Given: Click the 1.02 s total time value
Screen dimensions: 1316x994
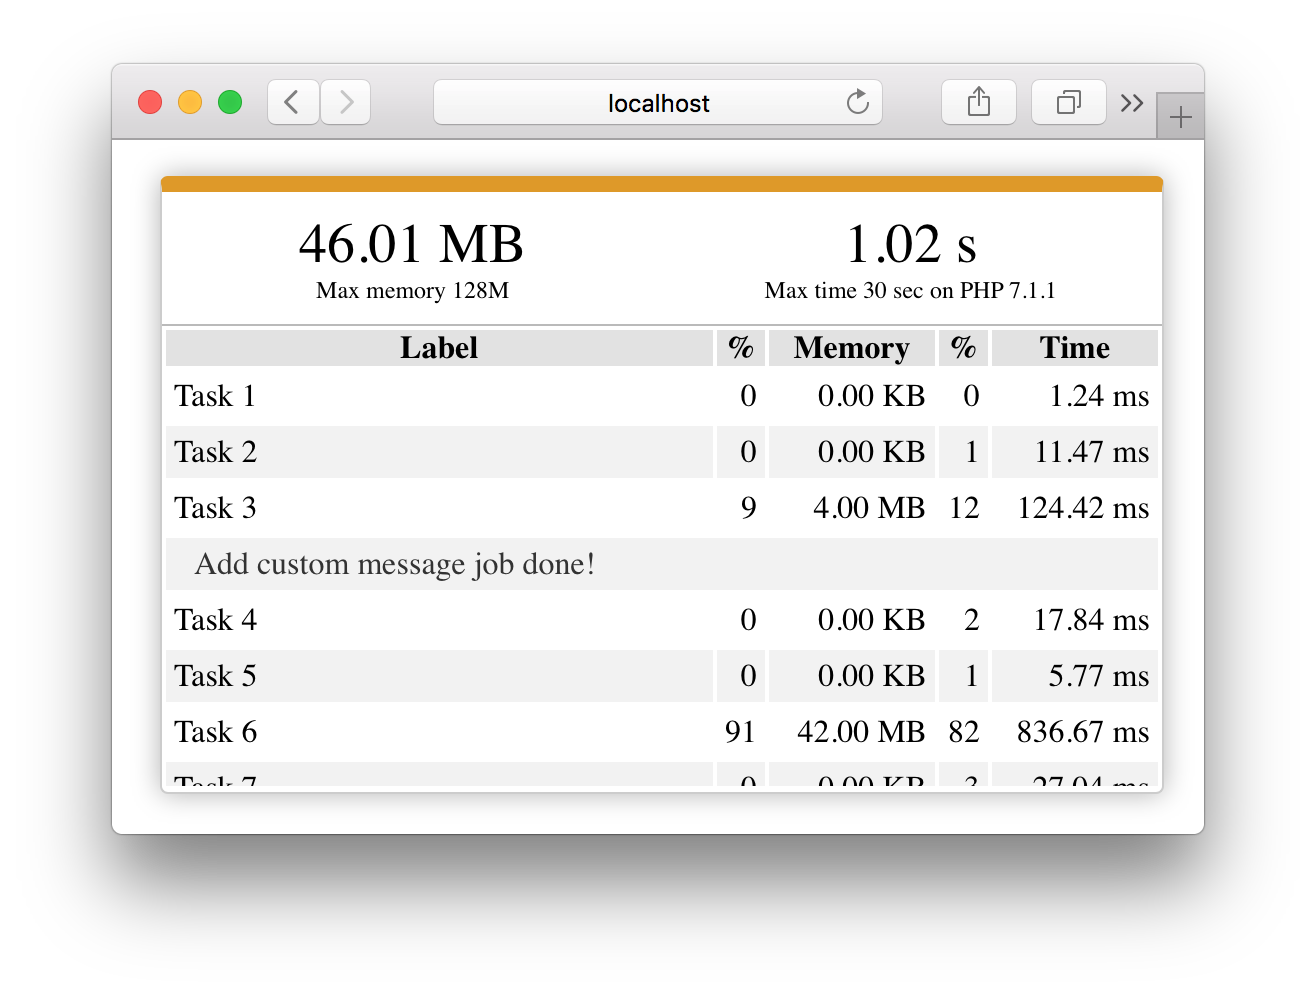Looking at the screenshot, I should (911, 243).
